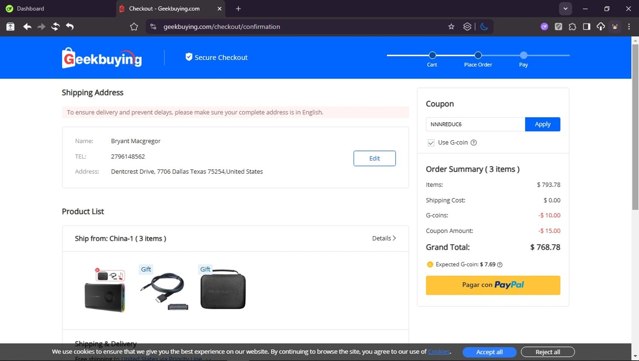
Task: Click the stacked layers icon in address bar
Action: tap(467, 27)
